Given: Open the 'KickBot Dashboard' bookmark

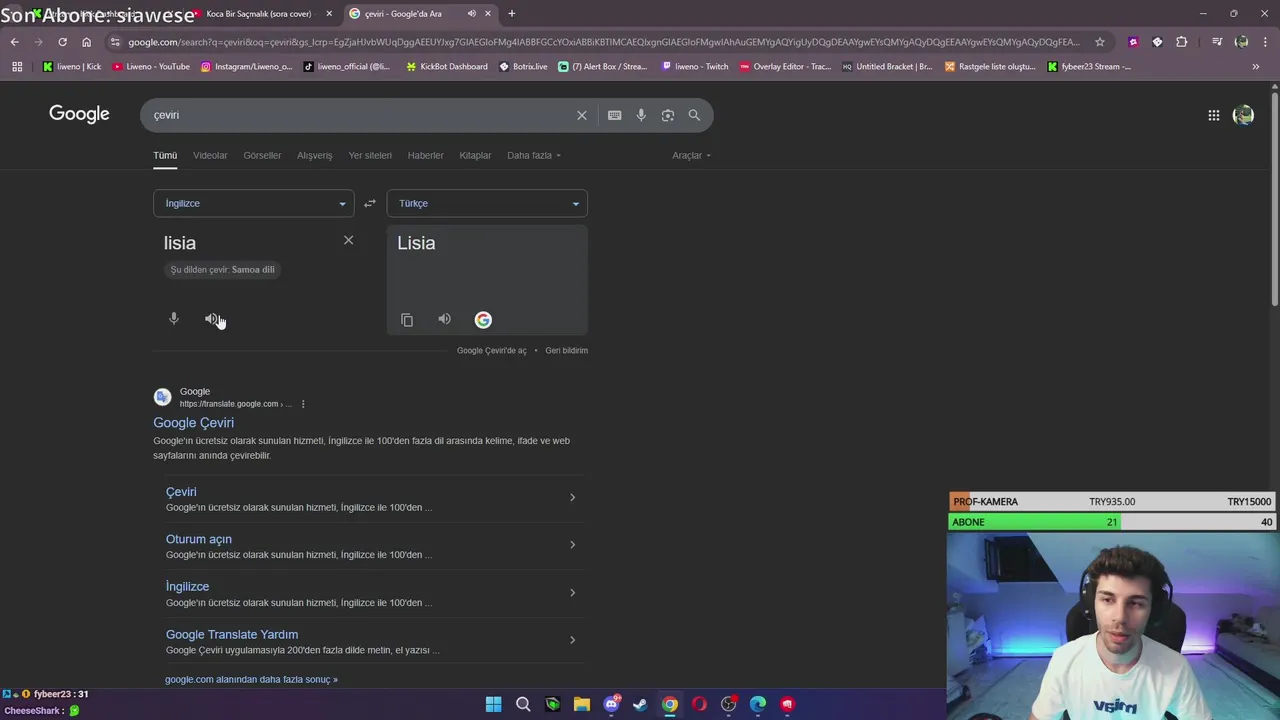Looking at the screenshot, I should tap(446, 67).
